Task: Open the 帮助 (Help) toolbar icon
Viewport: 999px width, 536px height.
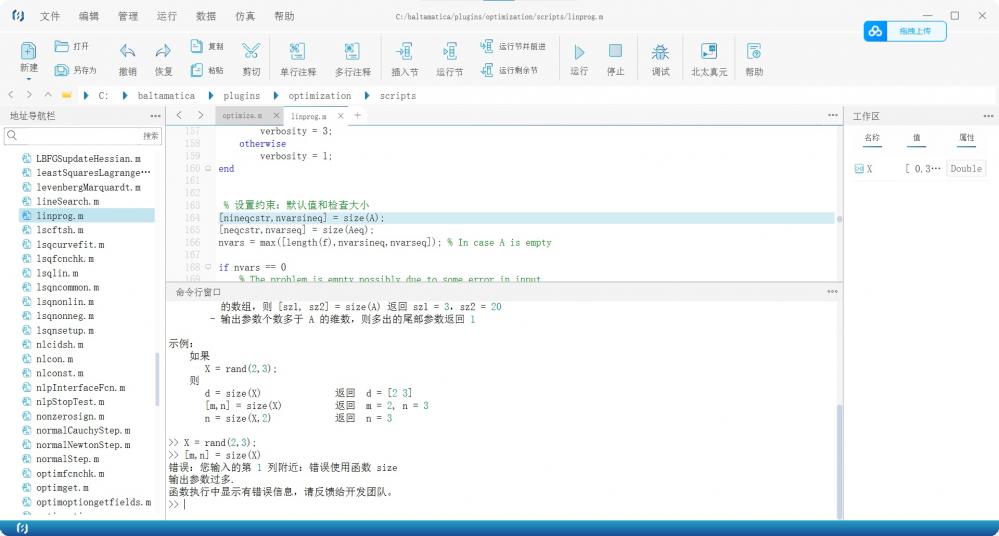Action: [x=754, y=51]
